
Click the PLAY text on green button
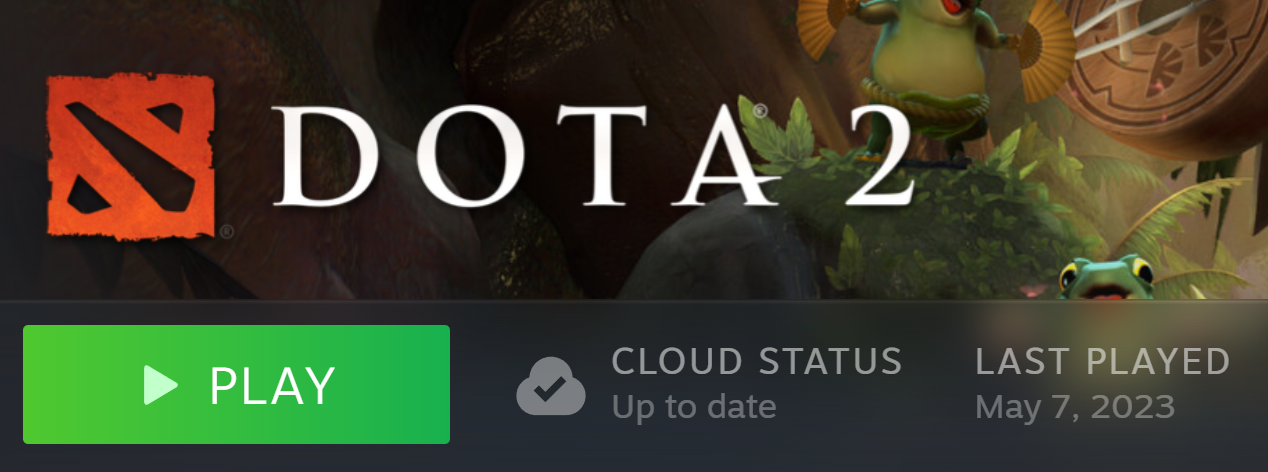coord(272,385)
